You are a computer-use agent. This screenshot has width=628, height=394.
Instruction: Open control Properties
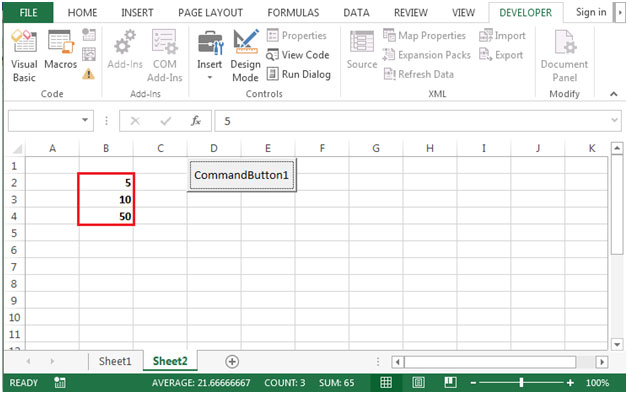coord(296,35)
